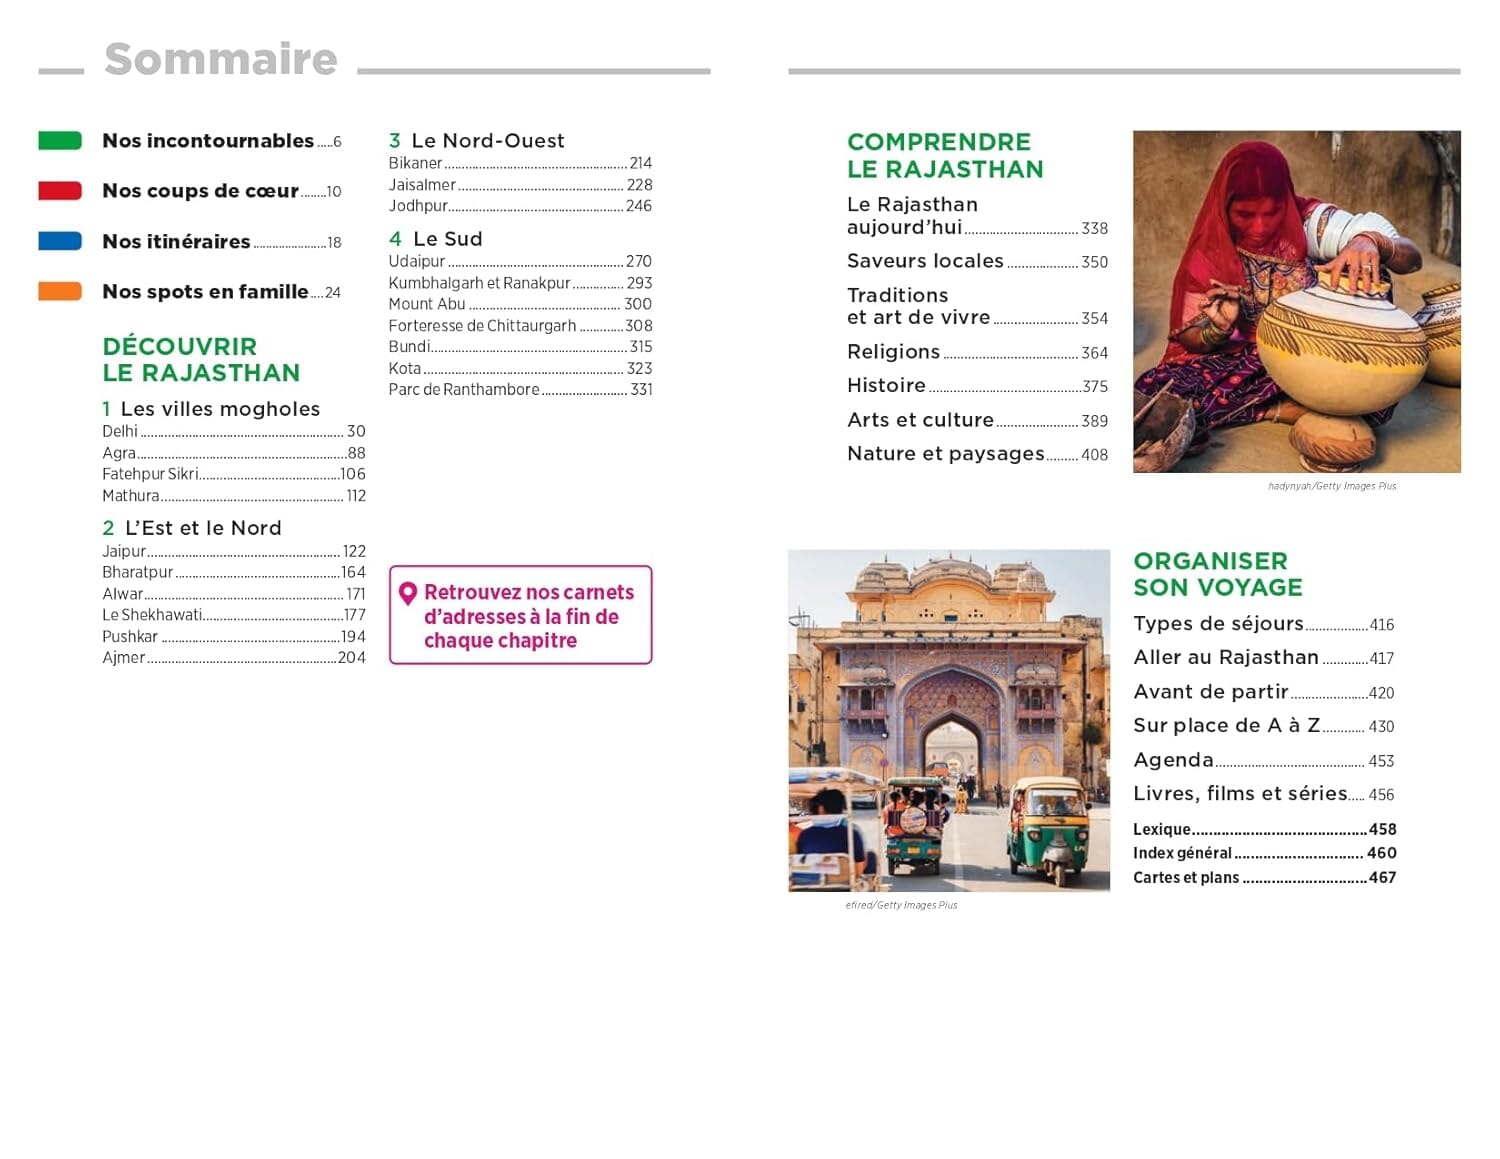Screen dimensions: 1500x1159
Task: Open the Index général entry
Action: [1182, 853]
